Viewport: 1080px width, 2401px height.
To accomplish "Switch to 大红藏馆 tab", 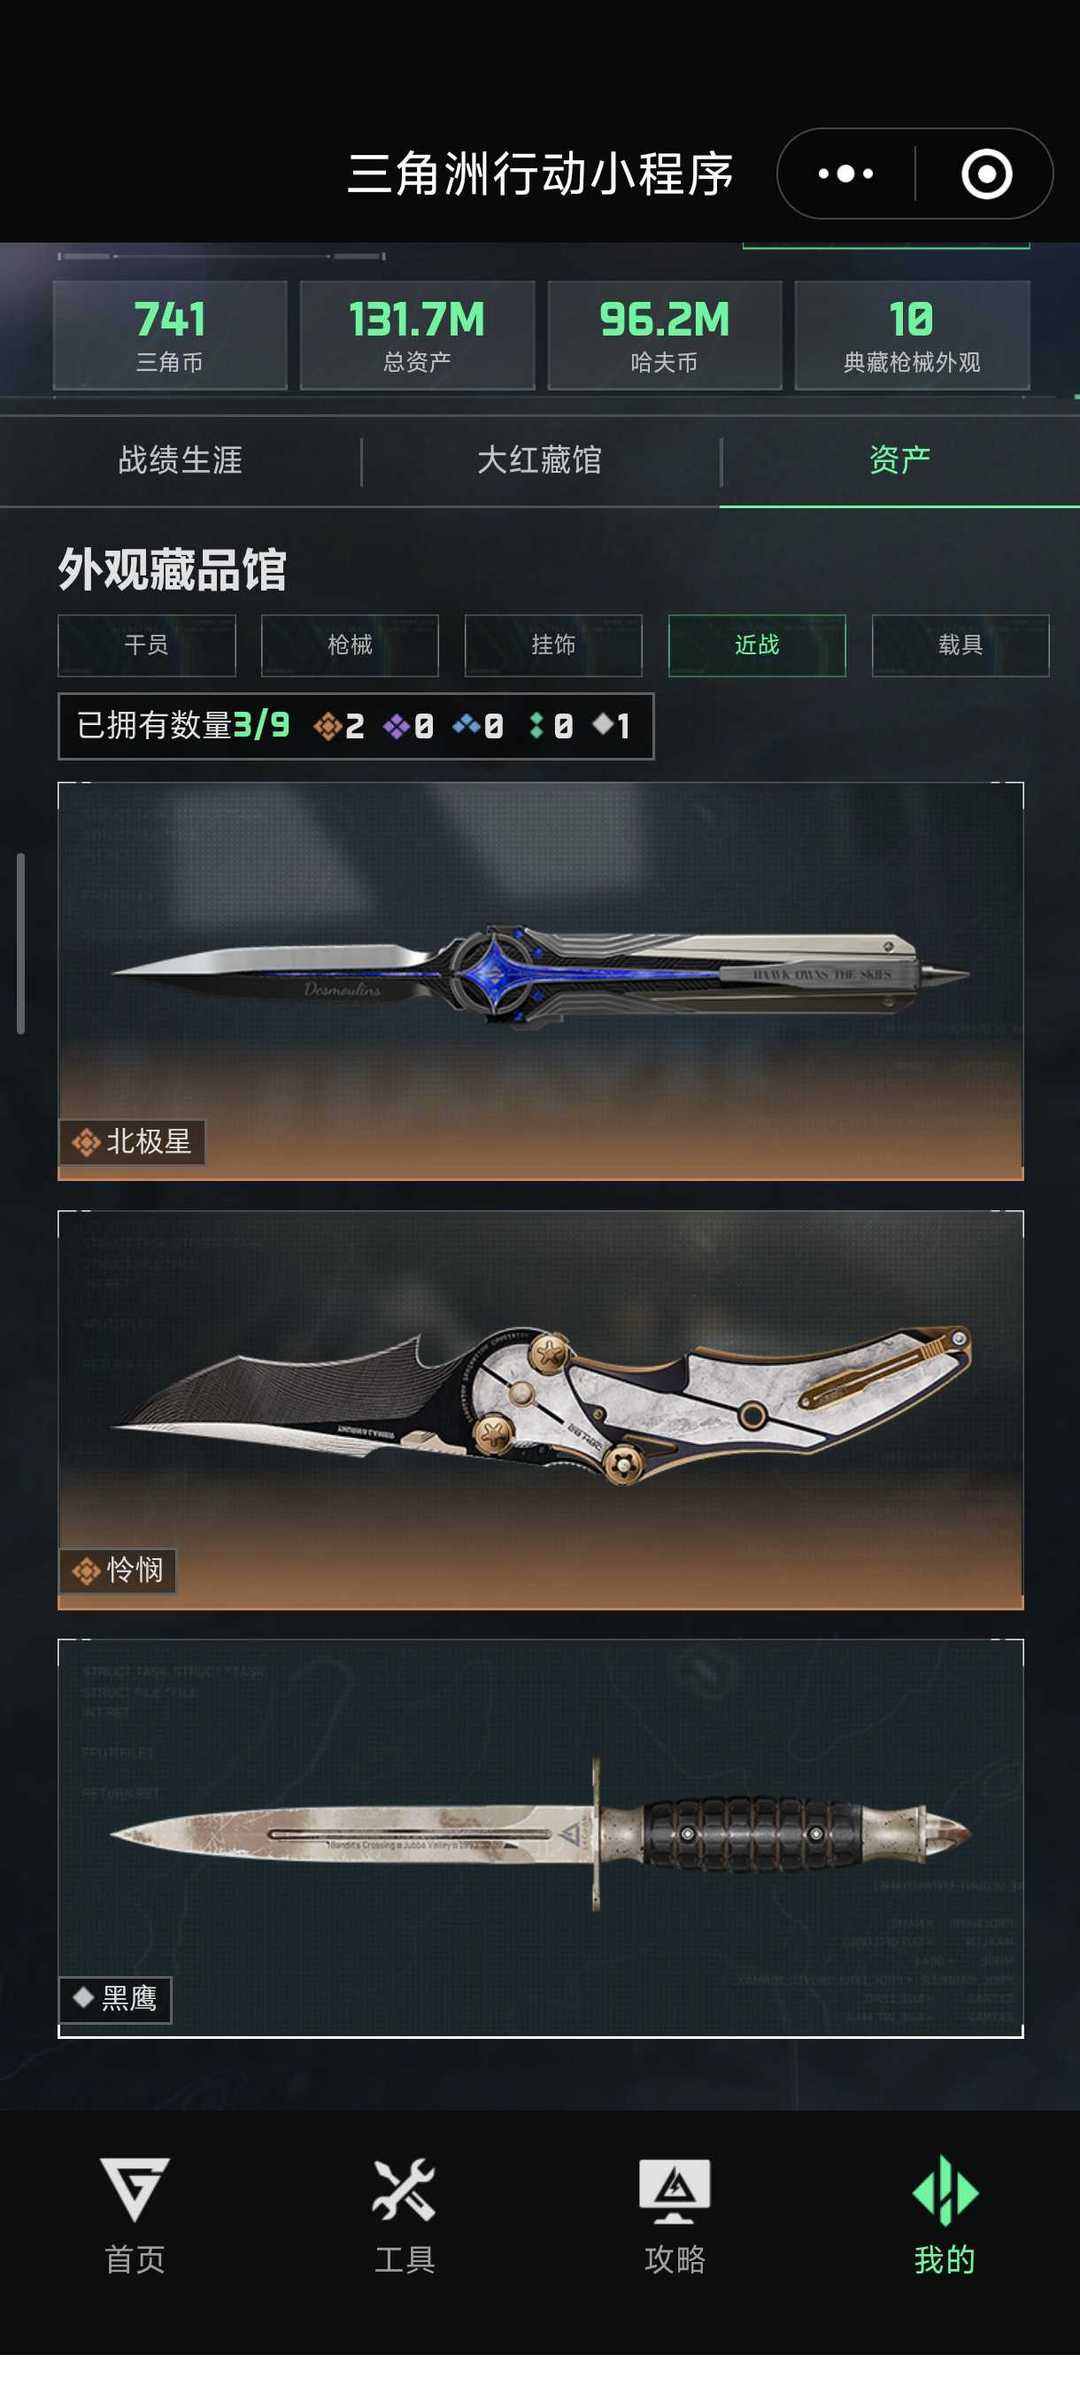I will pyautogui.click(x=540, y=461).
